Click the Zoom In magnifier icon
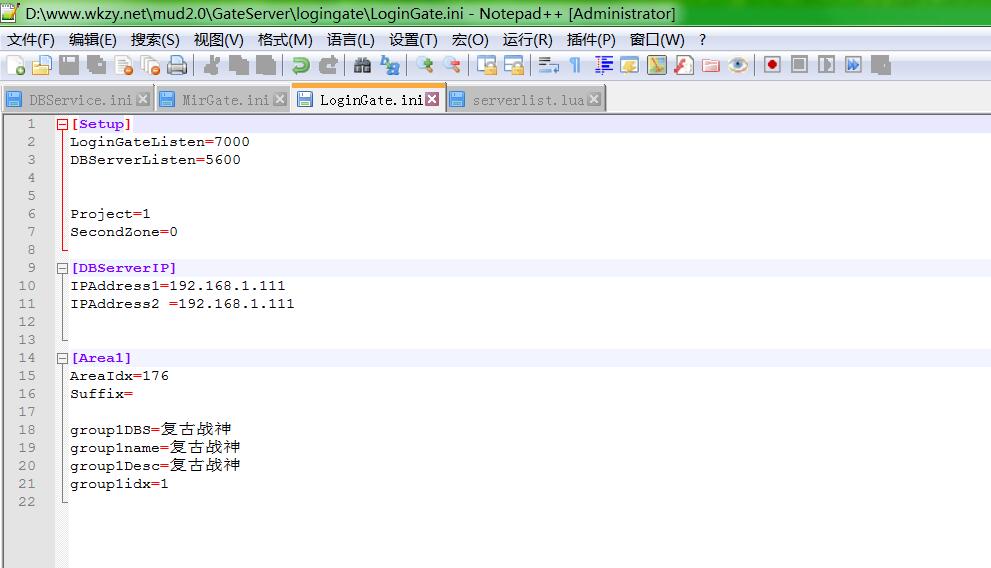Image resolution: width=991 pixels, height=568 pixels. pos(425,65)
